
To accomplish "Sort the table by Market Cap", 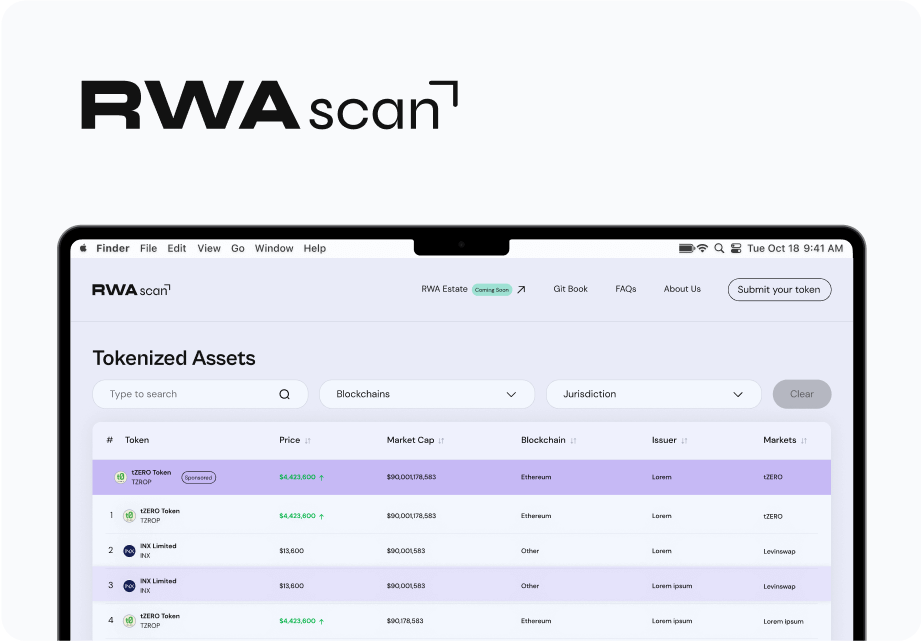I will click(x=441, y=441).
